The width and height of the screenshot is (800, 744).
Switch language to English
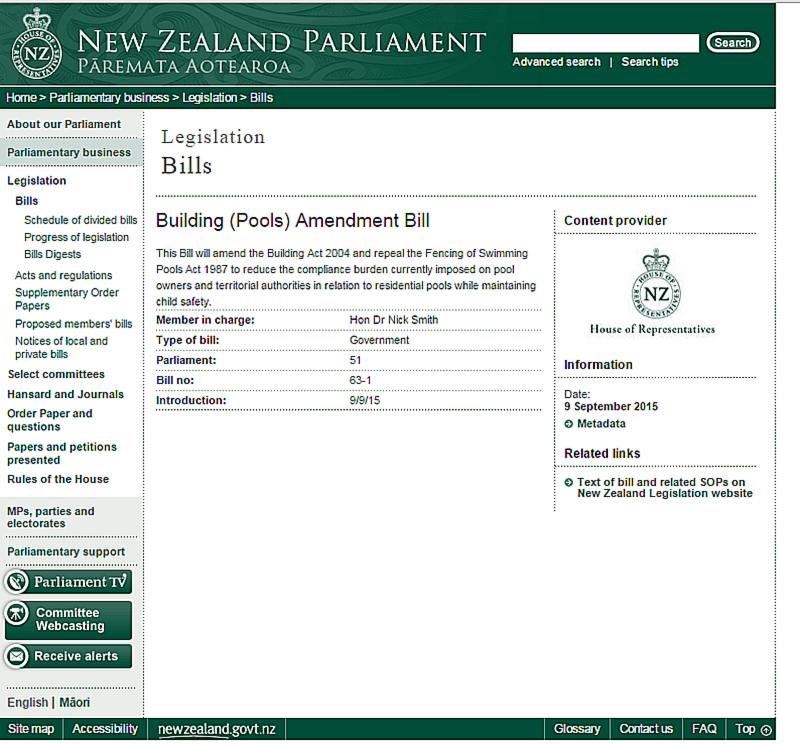pos(28,703)
